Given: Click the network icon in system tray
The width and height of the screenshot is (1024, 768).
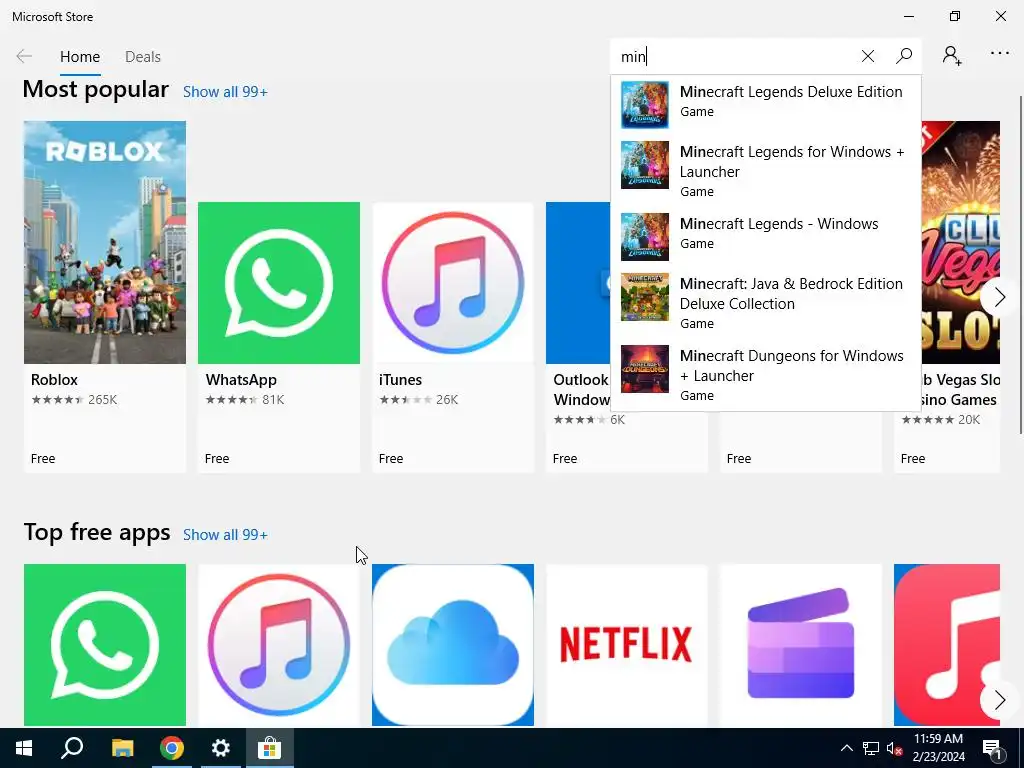Looking at the screenshot, I should 871,748.
